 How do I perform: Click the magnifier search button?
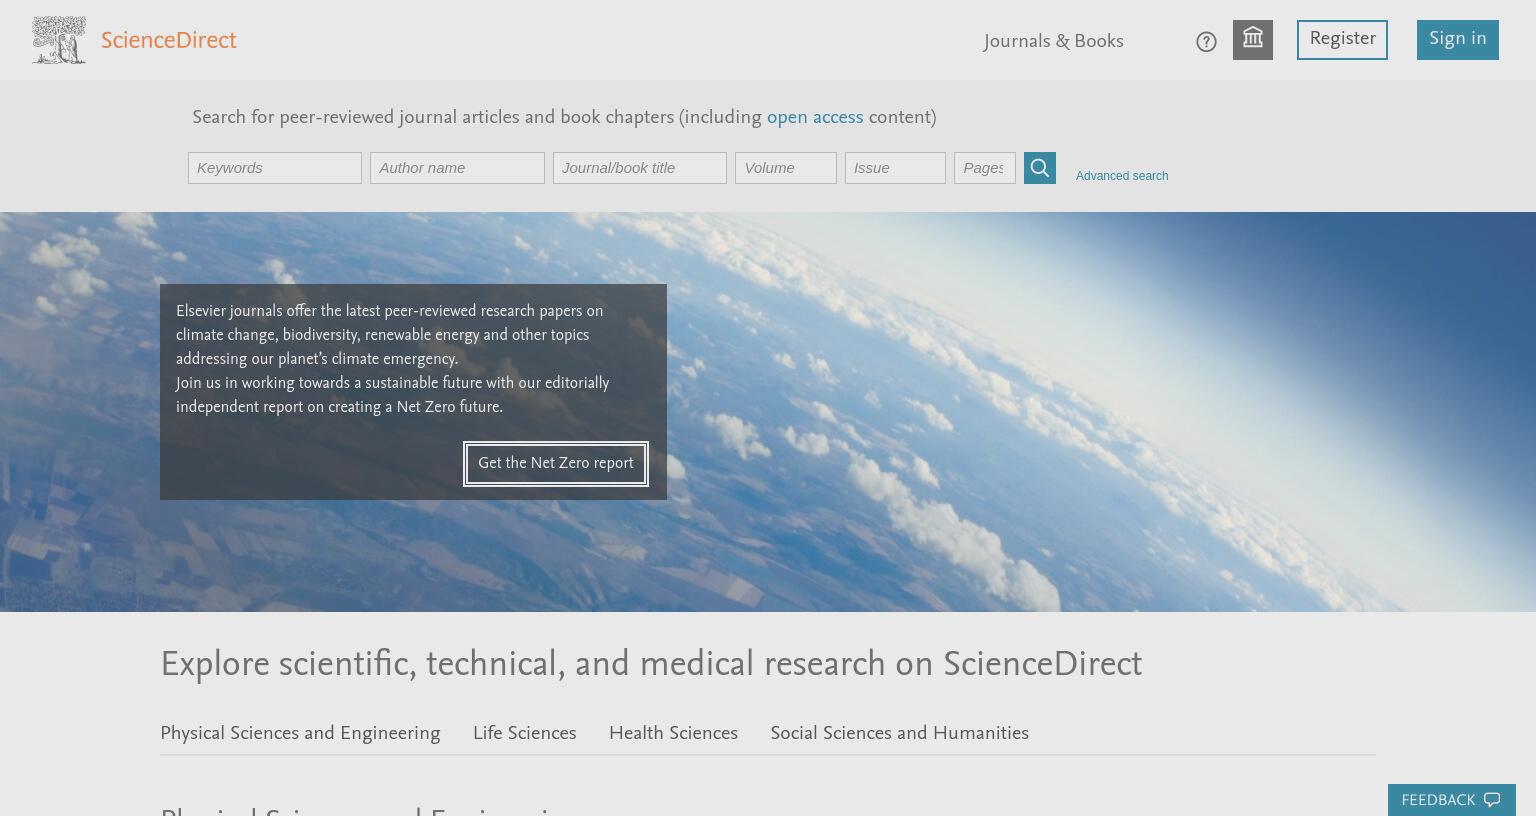click(x=1040, y=168)
